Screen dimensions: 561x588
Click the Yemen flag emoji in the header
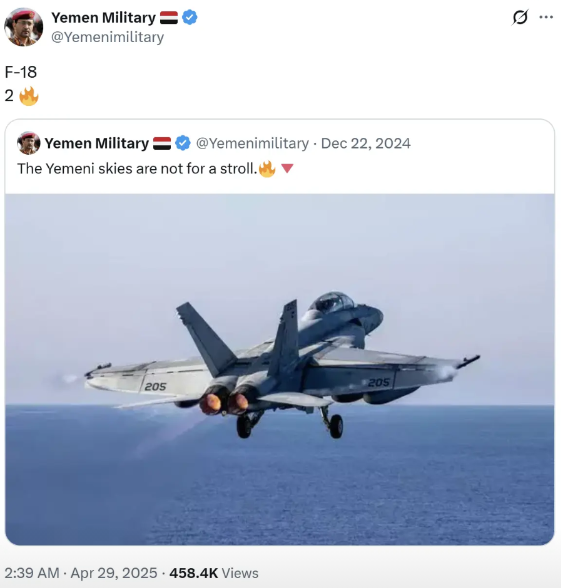point(169,18)
